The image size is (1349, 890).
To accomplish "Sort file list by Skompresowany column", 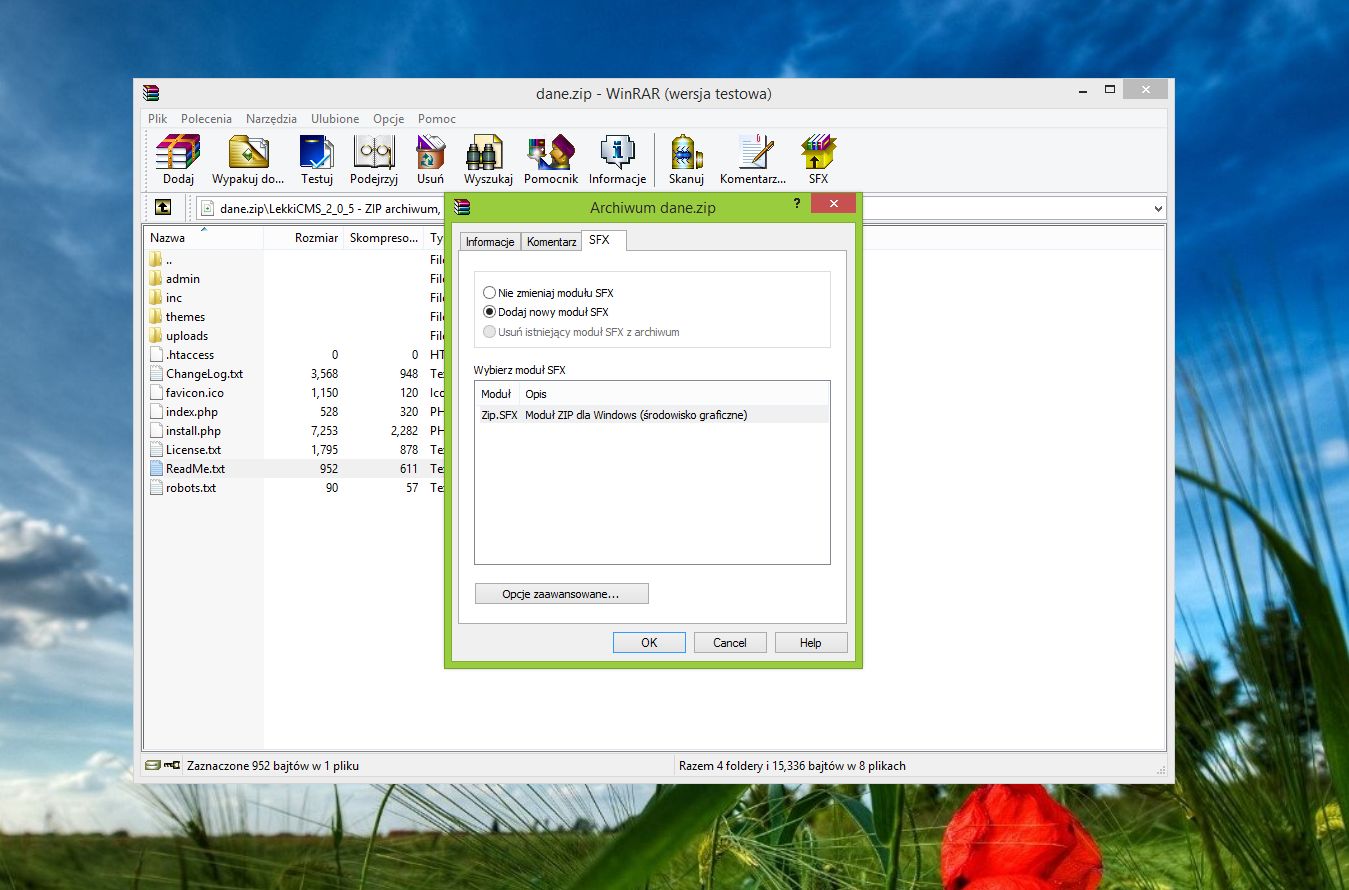I will click(x=384, y=238).
